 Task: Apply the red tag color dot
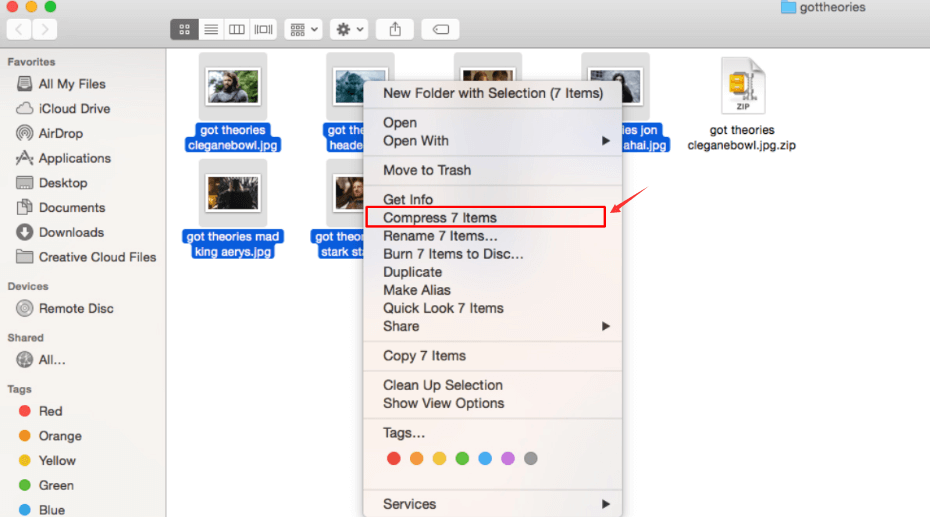pyautogui.click(x=393, y=459)
